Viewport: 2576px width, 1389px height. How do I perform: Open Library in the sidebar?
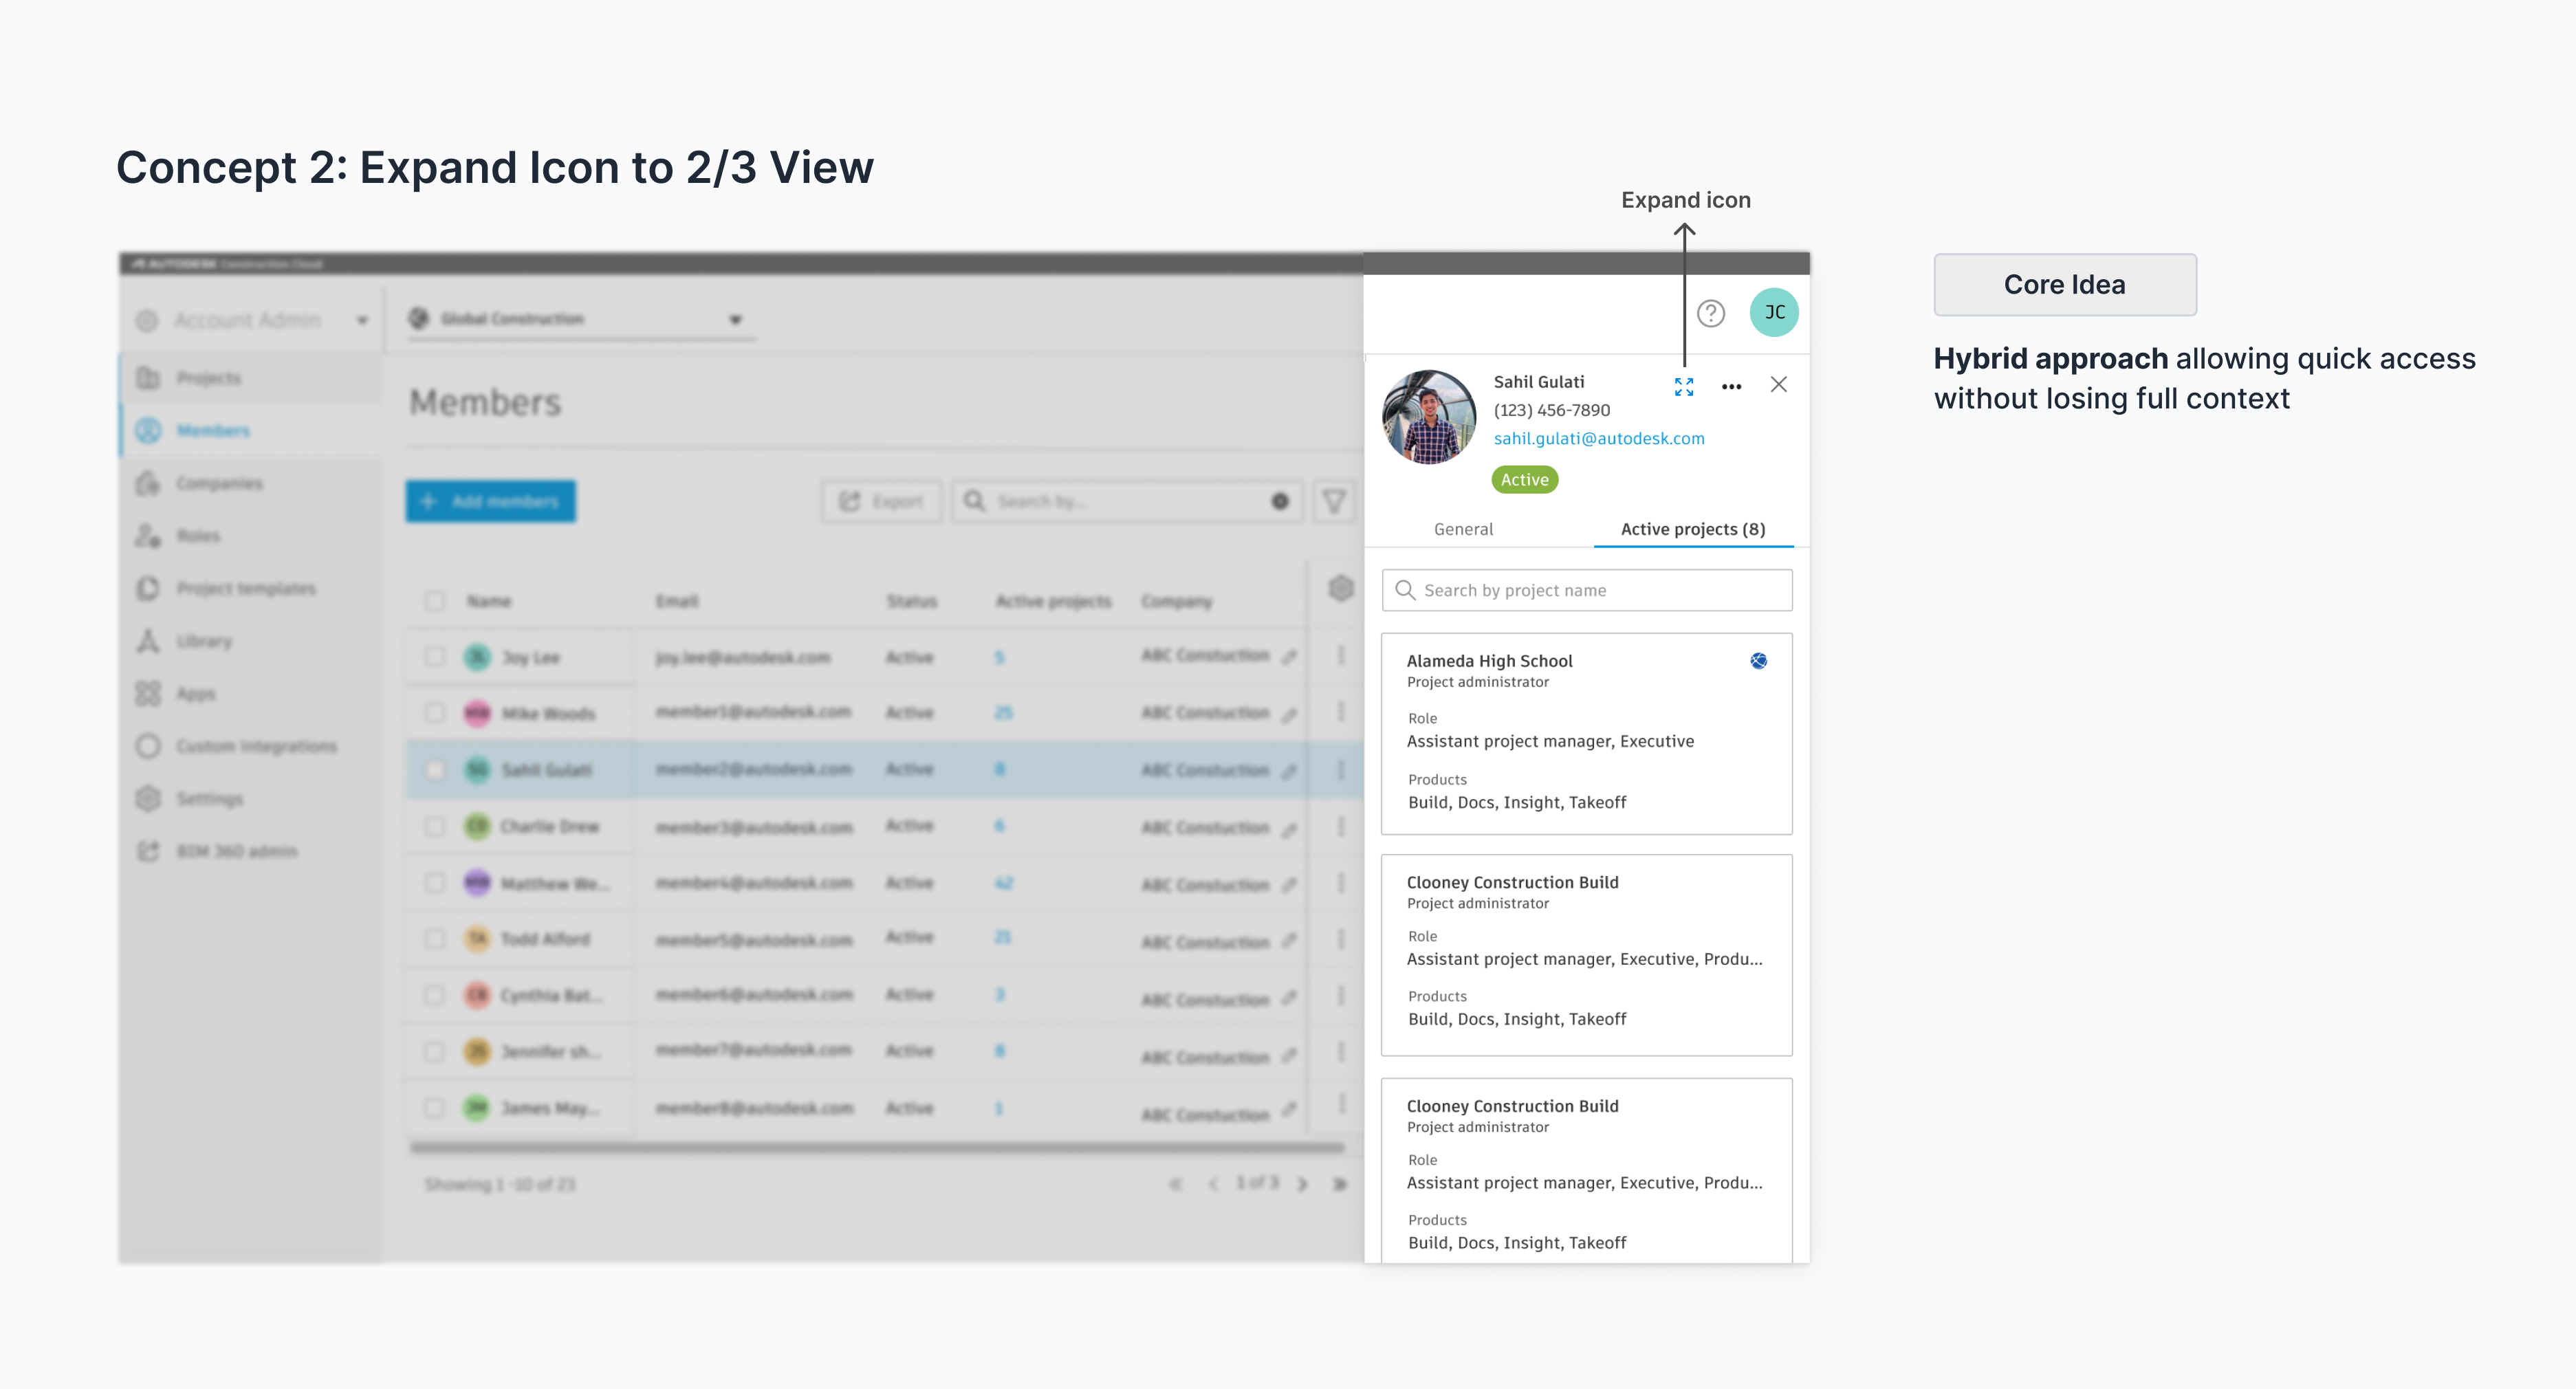point(251,641)
